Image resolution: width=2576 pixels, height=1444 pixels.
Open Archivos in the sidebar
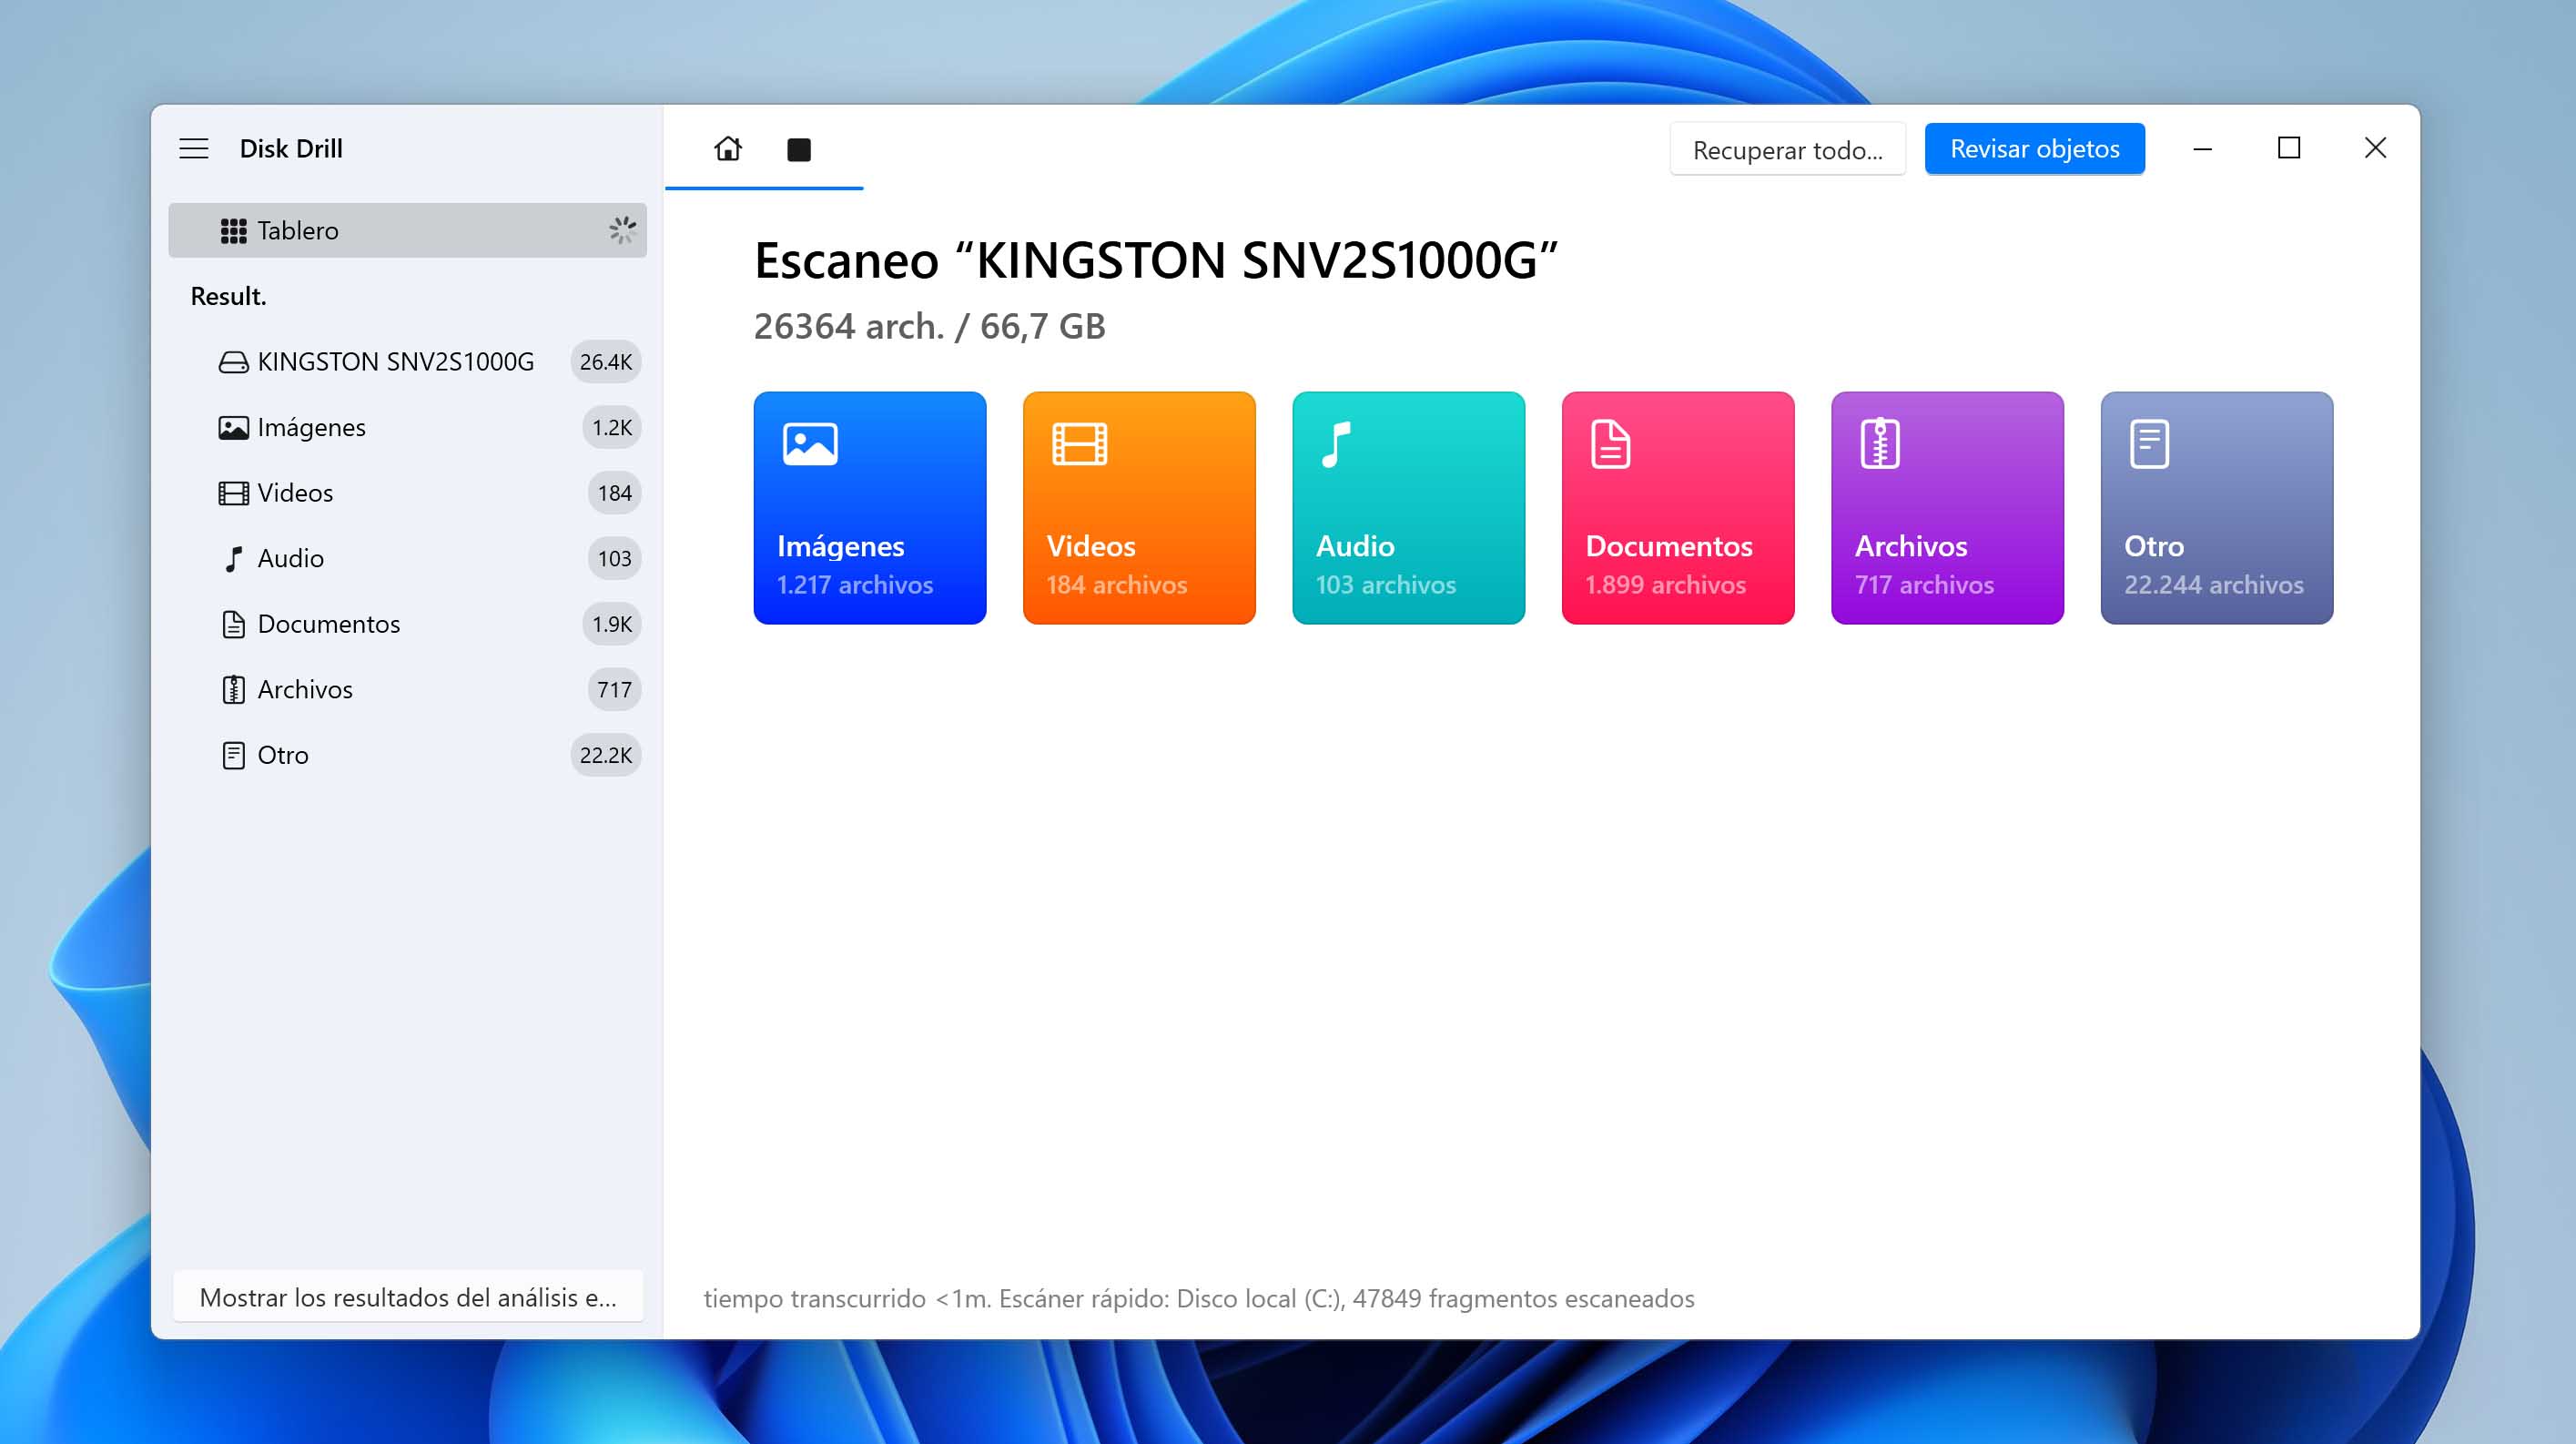(407, 690)
